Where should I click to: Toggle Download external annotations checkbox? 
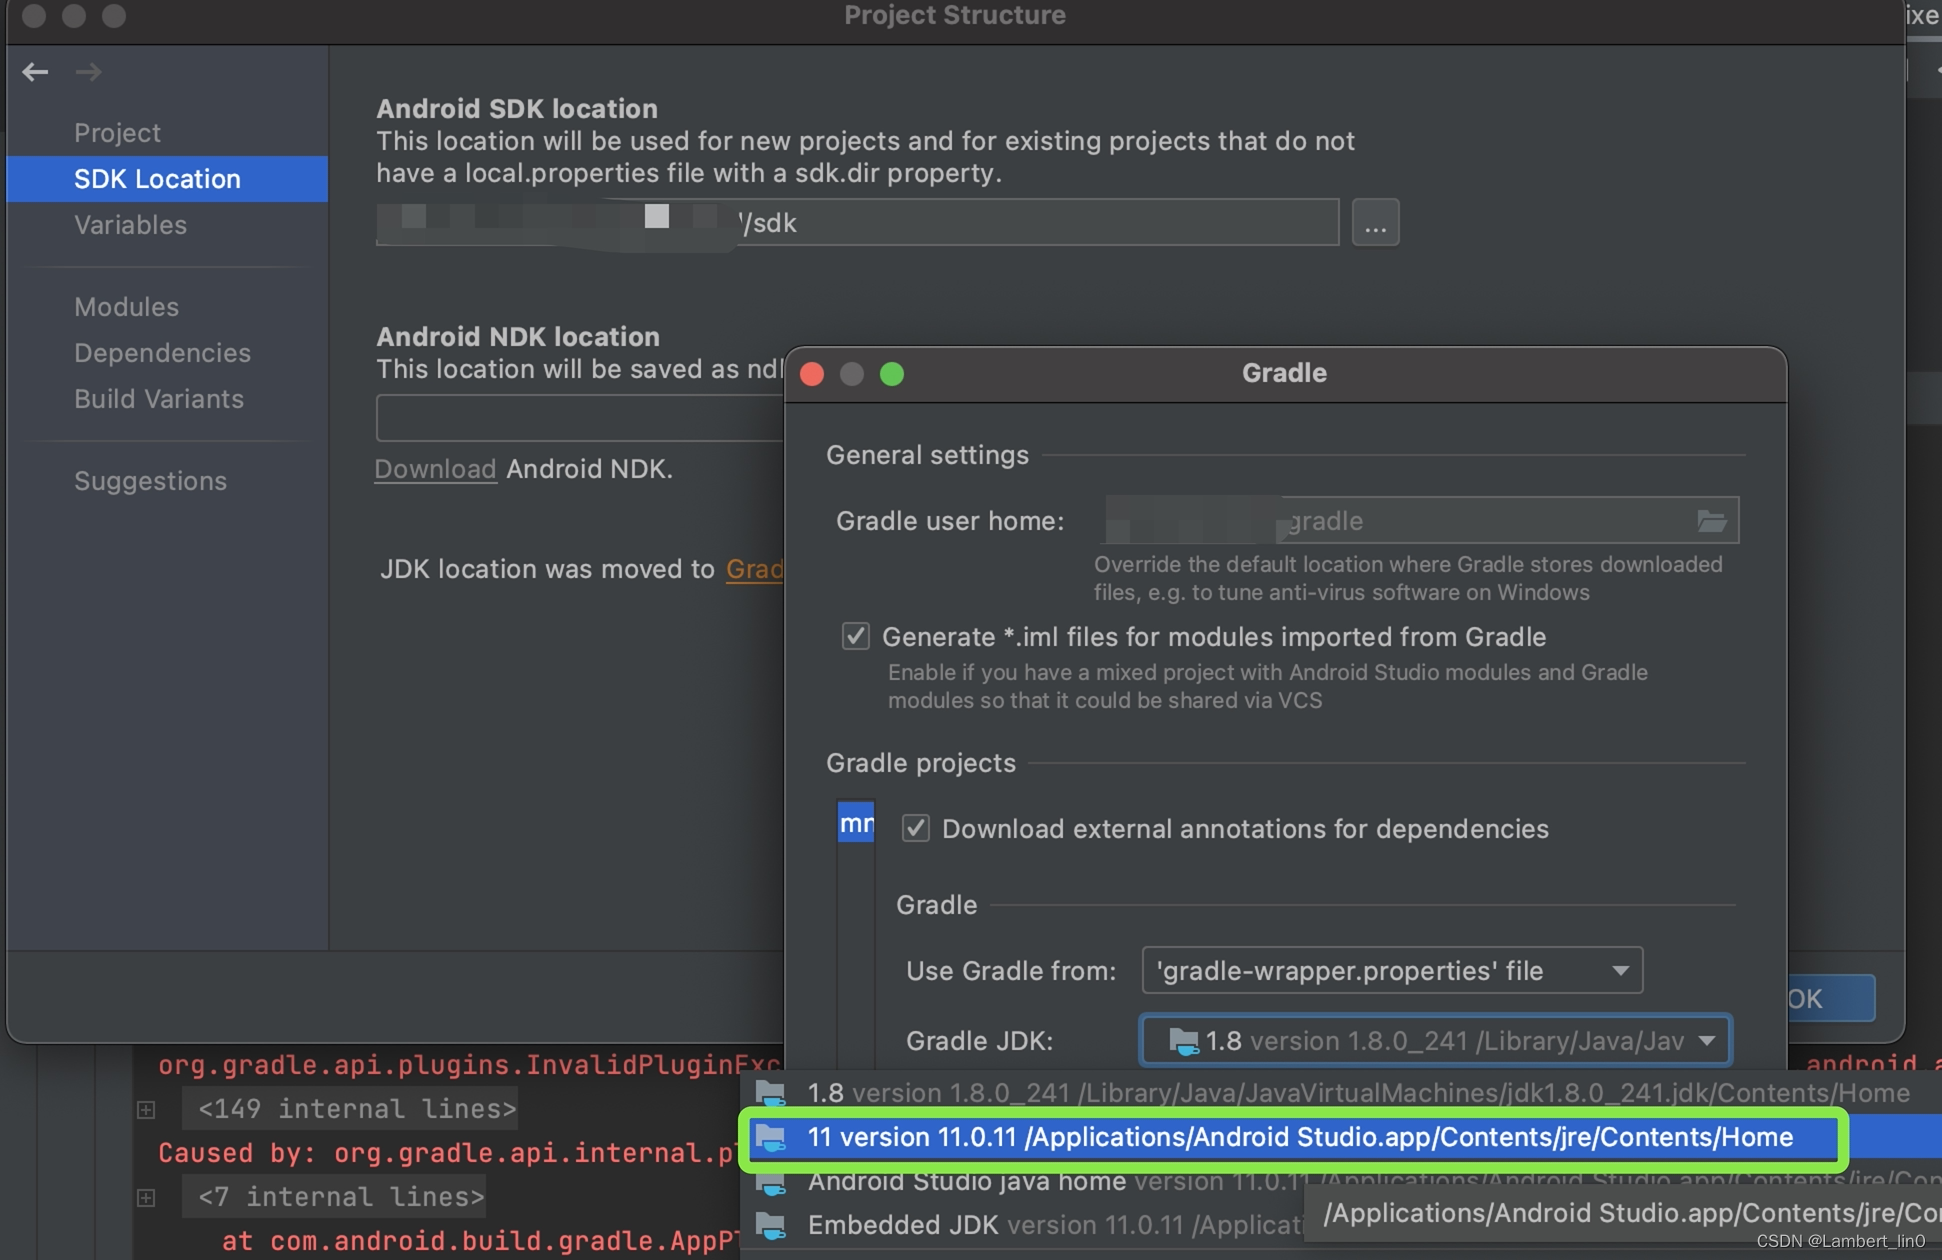point(915,829)
